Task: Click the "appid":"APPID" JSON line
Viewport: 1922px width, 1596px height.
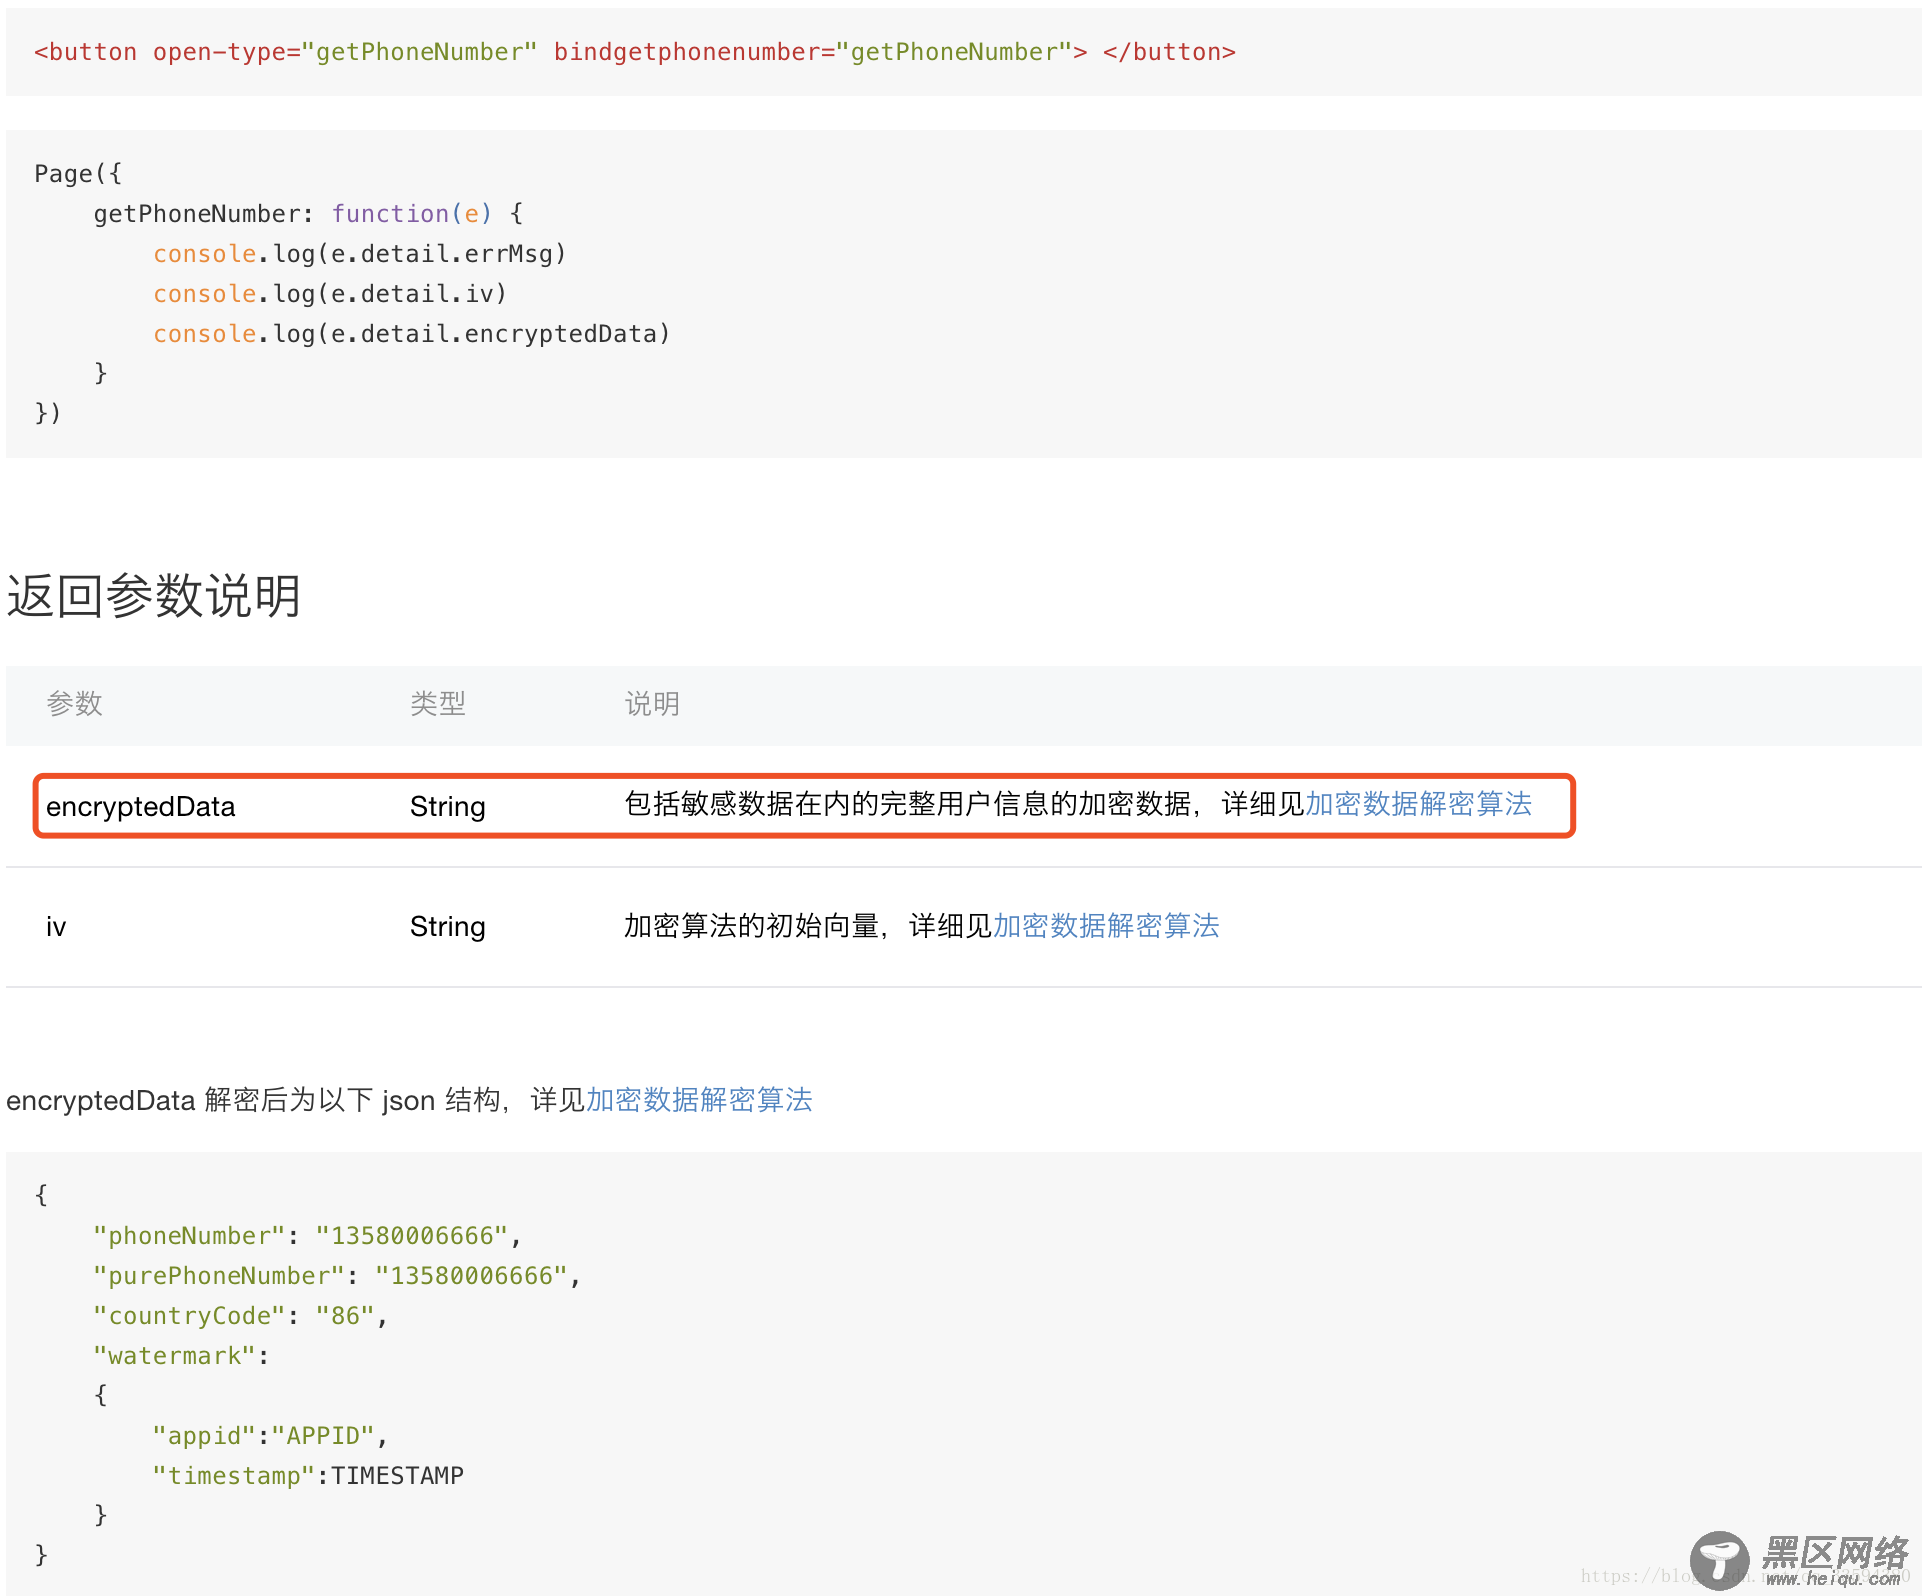Action: (270, 1436)
